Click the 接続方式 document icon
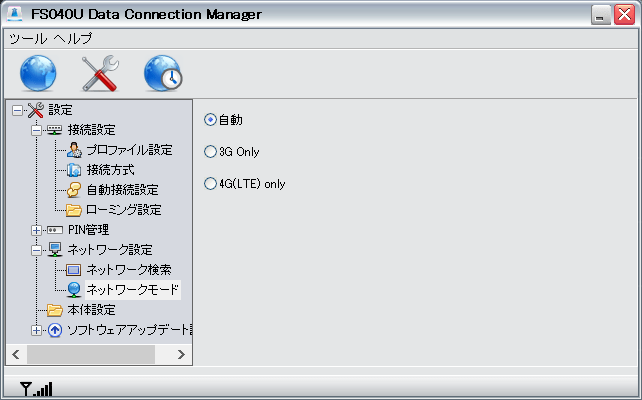The width and height of the screenshot is (642, 400). pos(74,170)
